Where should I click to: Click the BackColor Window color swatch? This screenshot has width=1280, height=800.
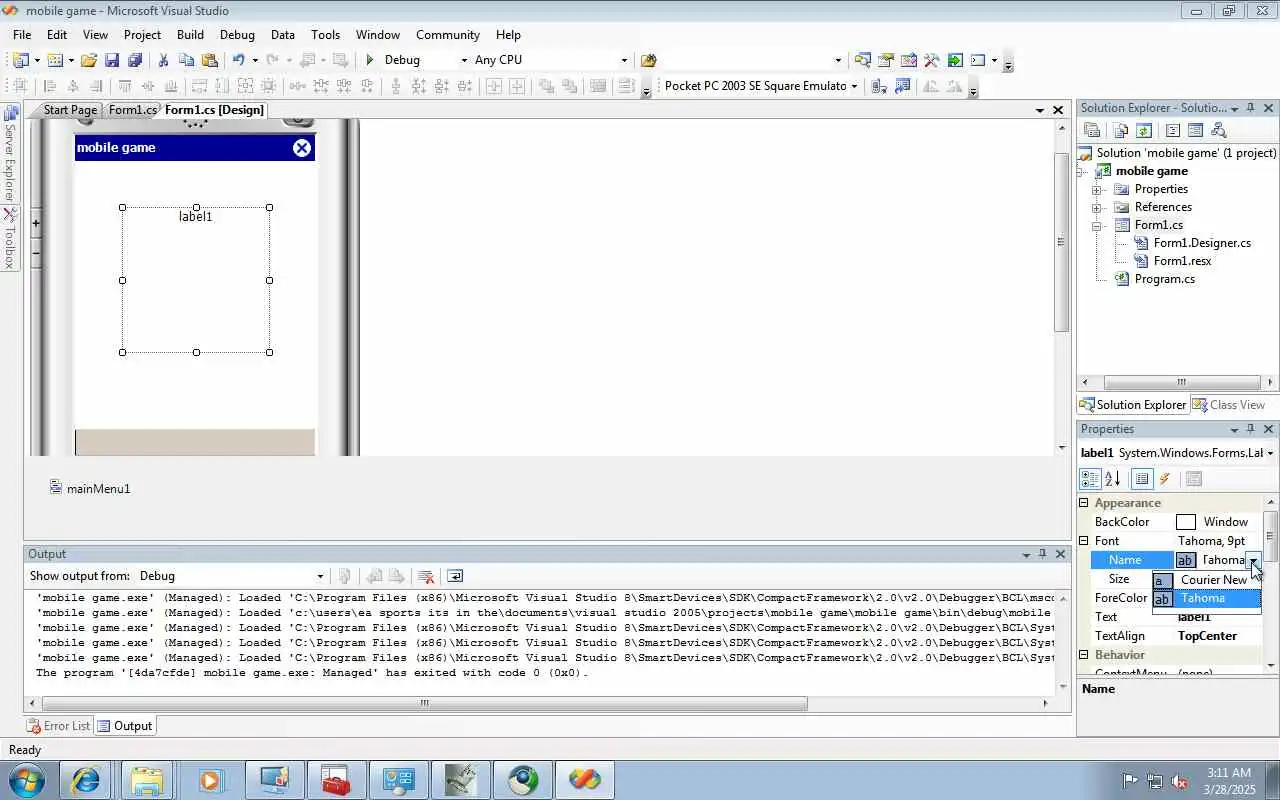[1186, 522]
